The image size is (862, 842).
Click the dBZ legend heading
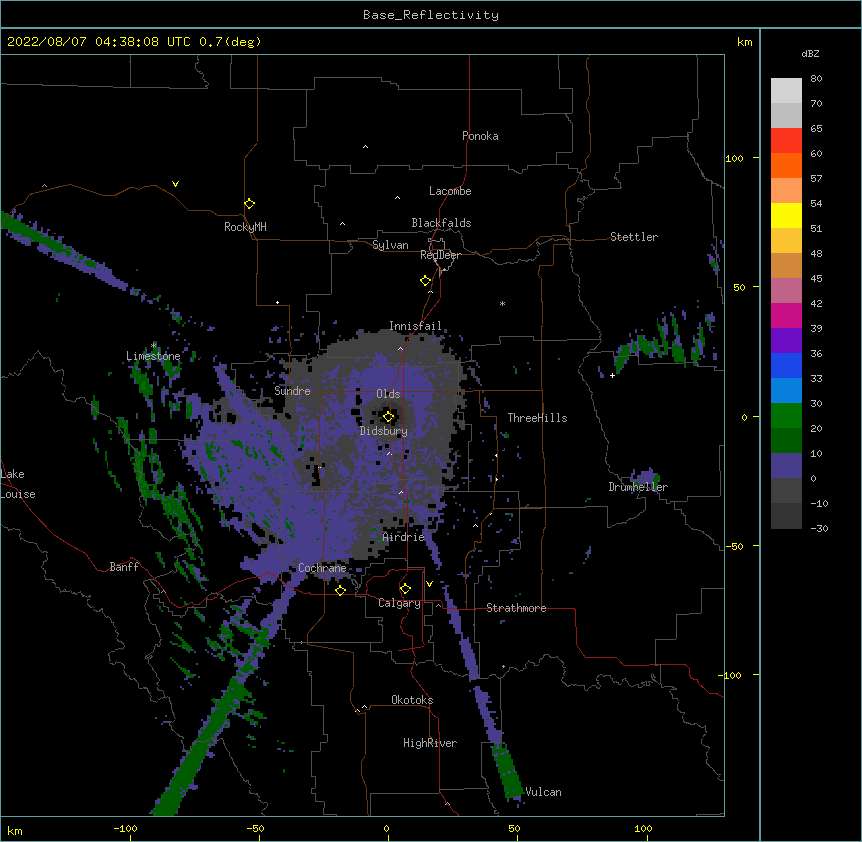point(810,54)
